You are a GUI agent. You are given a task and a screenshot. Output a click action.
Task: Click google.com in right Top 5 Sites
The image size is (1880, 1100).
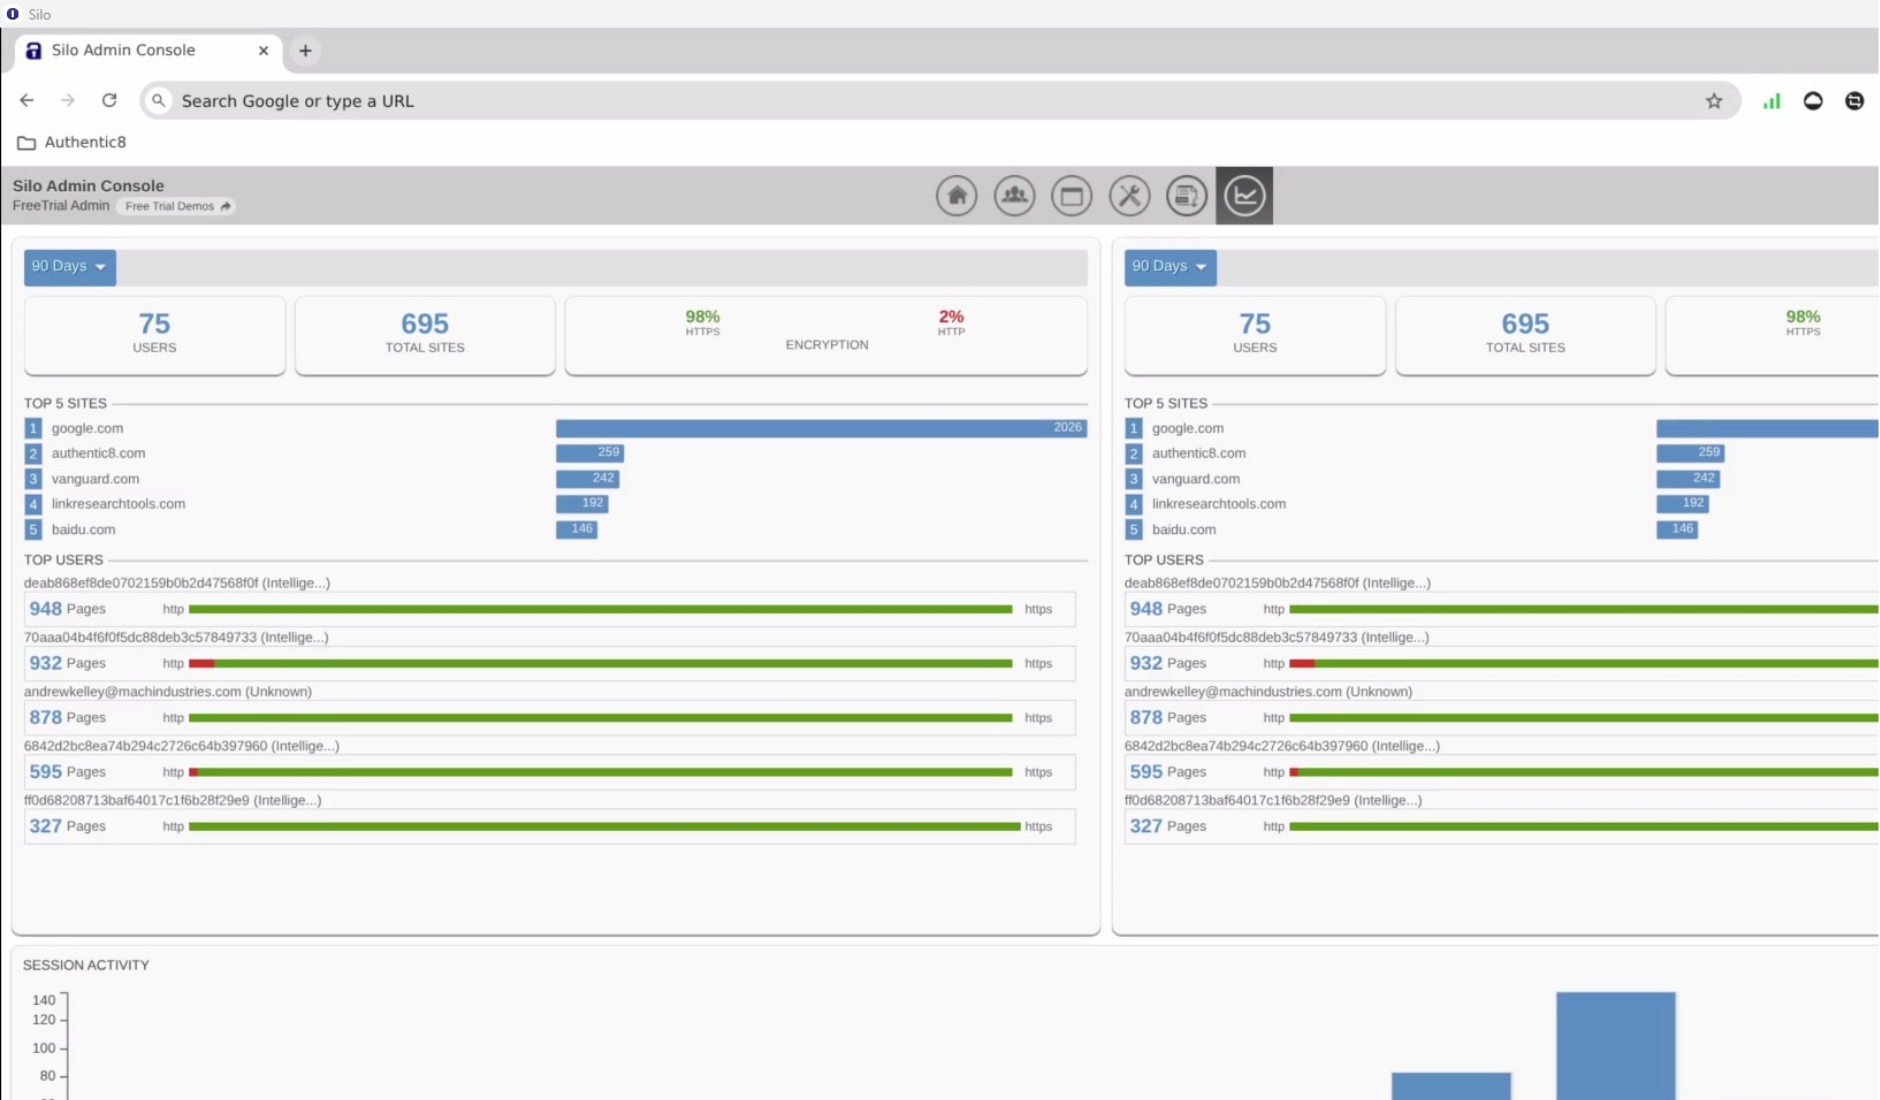pyautogui.click(x=1187, y=428)
